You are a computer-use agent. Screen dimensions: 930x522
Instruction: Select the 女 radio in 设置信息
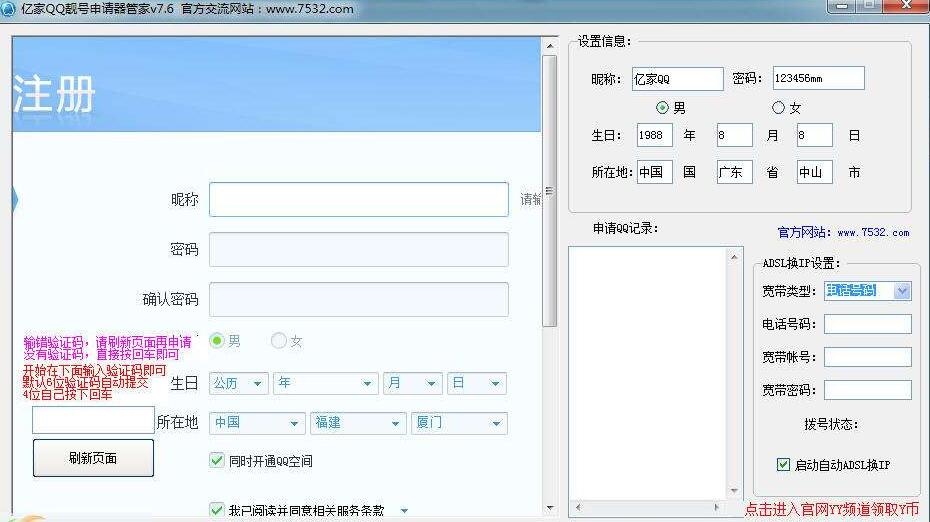(778, 107)
